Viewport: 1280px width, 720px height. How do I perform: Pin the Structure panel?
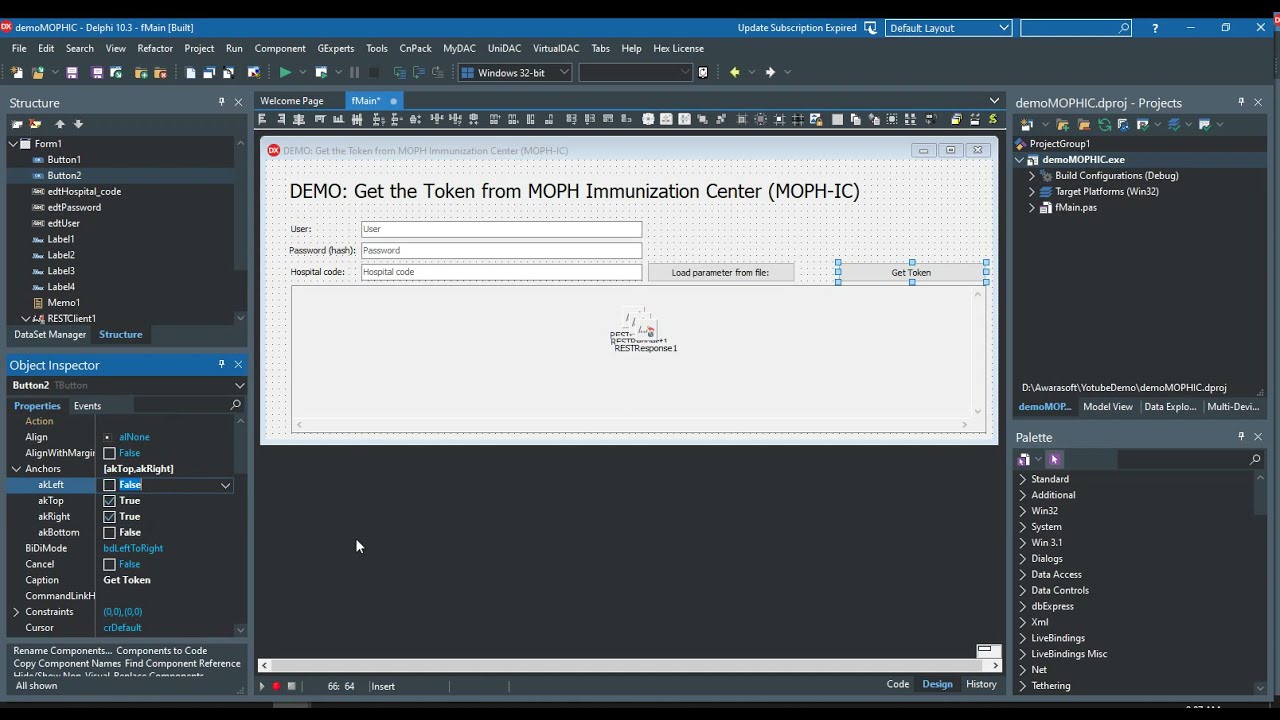coord(222,102)
